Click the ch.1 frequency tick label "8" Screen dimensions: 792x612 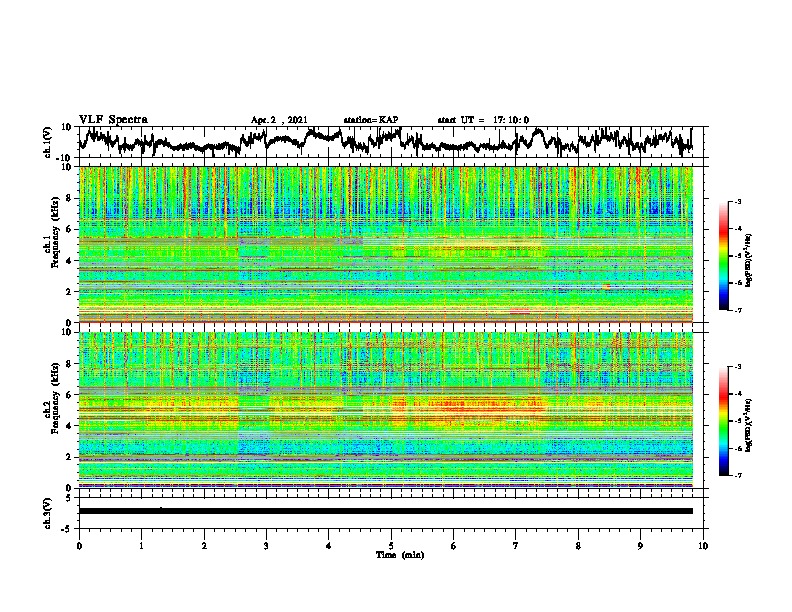point(70,198)
